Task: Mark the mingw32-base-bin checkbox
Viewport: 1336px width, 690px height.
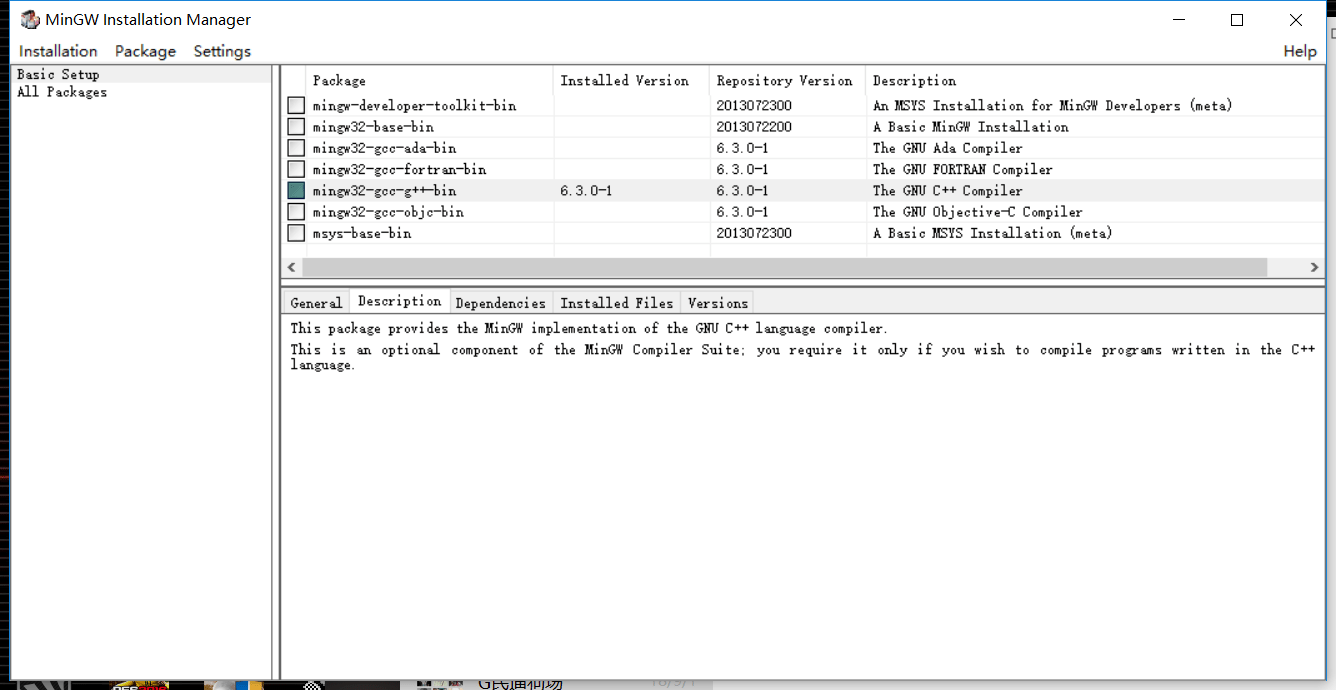Action: (296, 127)
